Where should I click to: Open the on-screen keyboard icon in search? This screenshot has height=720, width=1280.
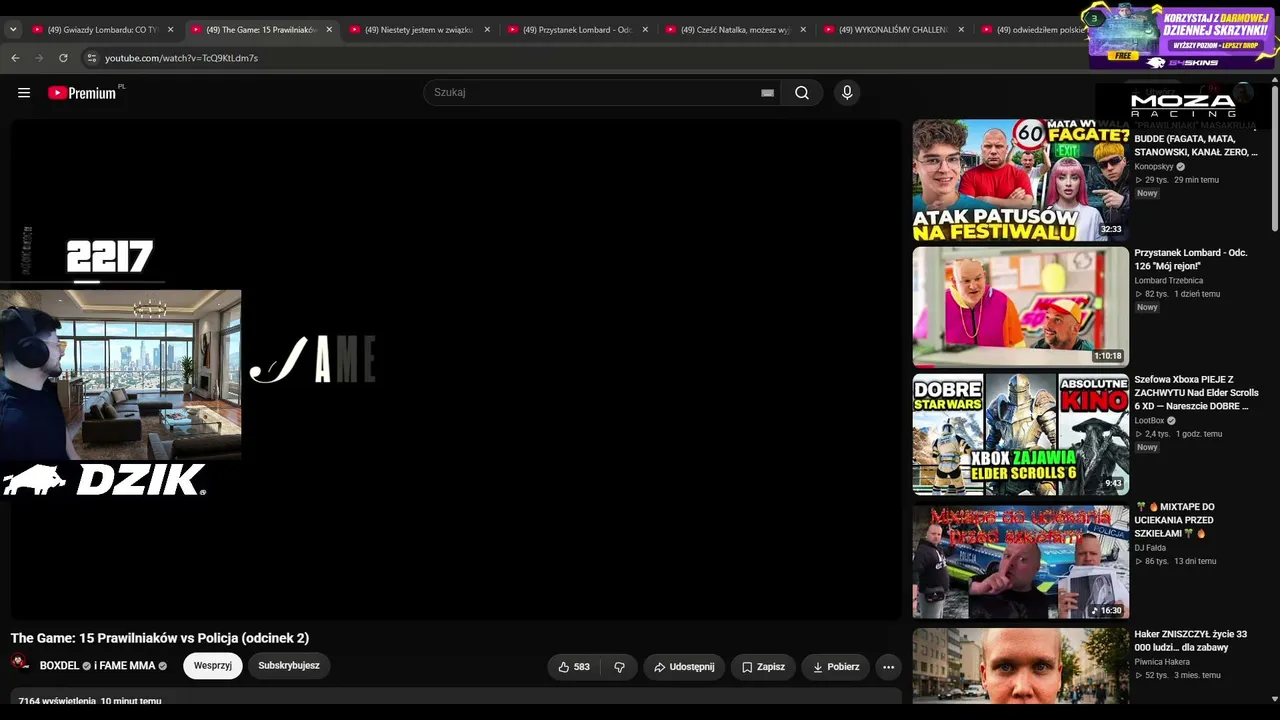point(767,93)
